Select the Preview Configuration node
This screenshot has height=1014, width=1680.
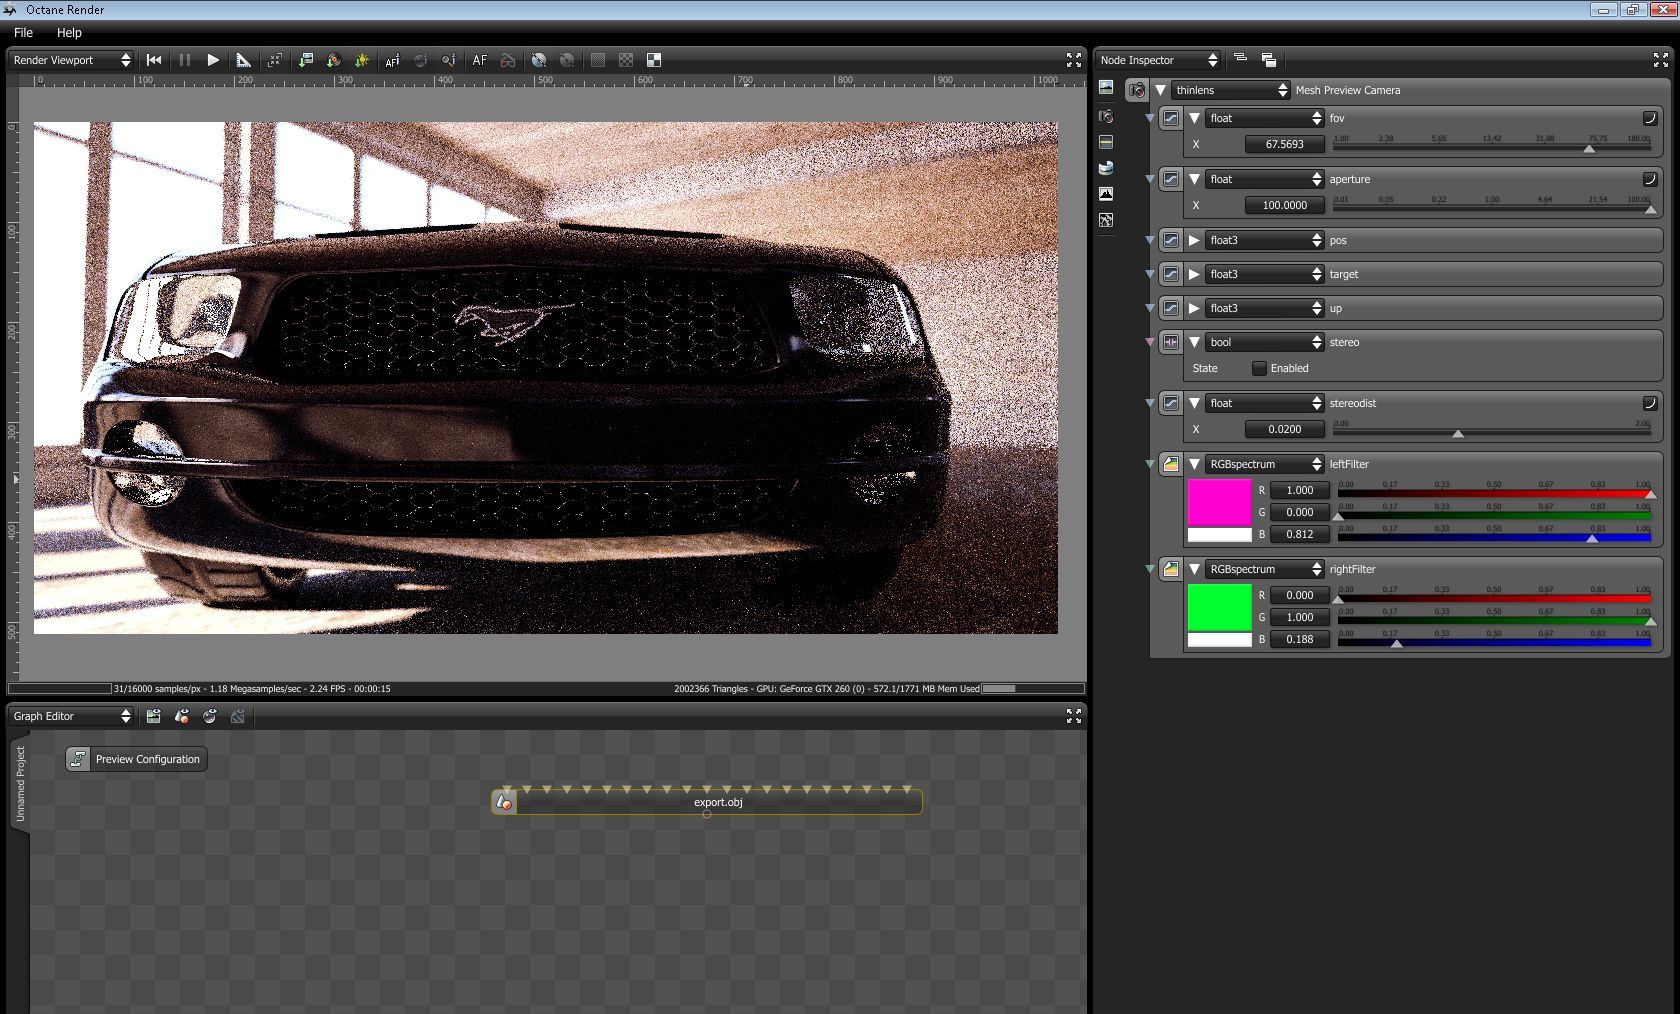137,759
